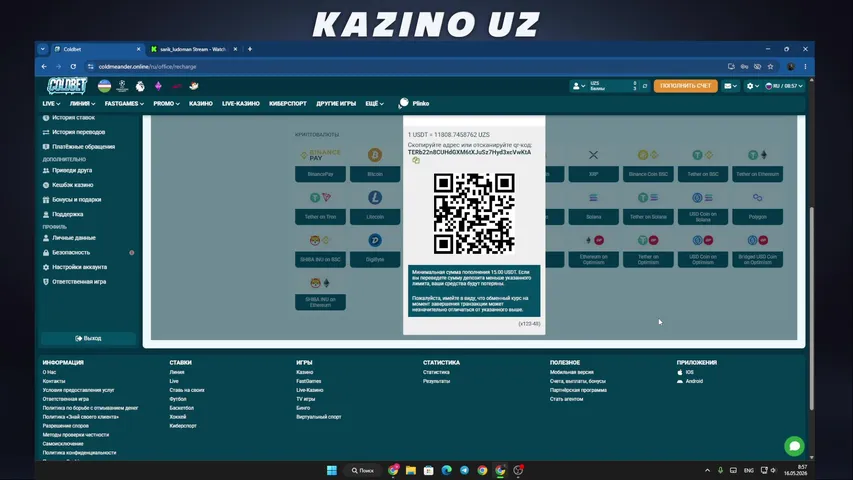Select the Bridged USD Coin on Optimism button

click(x=757, y=259)
